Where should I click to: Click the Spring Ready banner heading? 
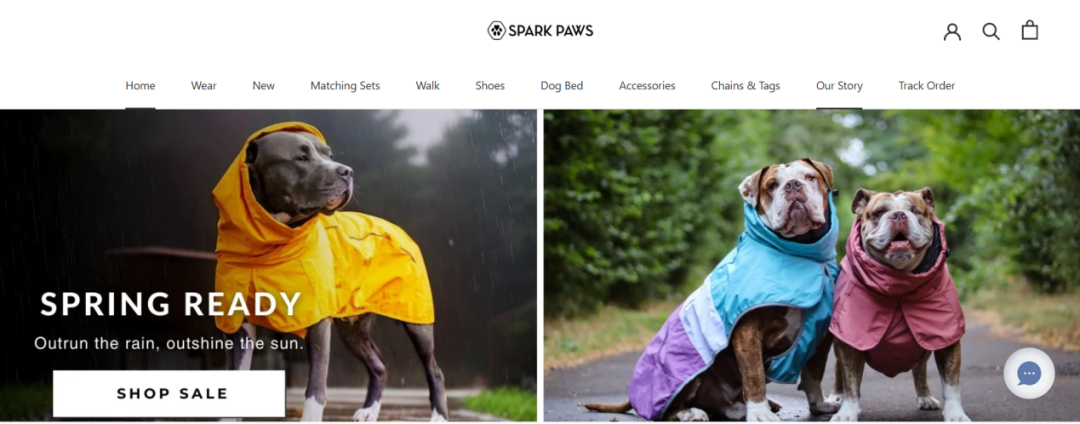171,304
